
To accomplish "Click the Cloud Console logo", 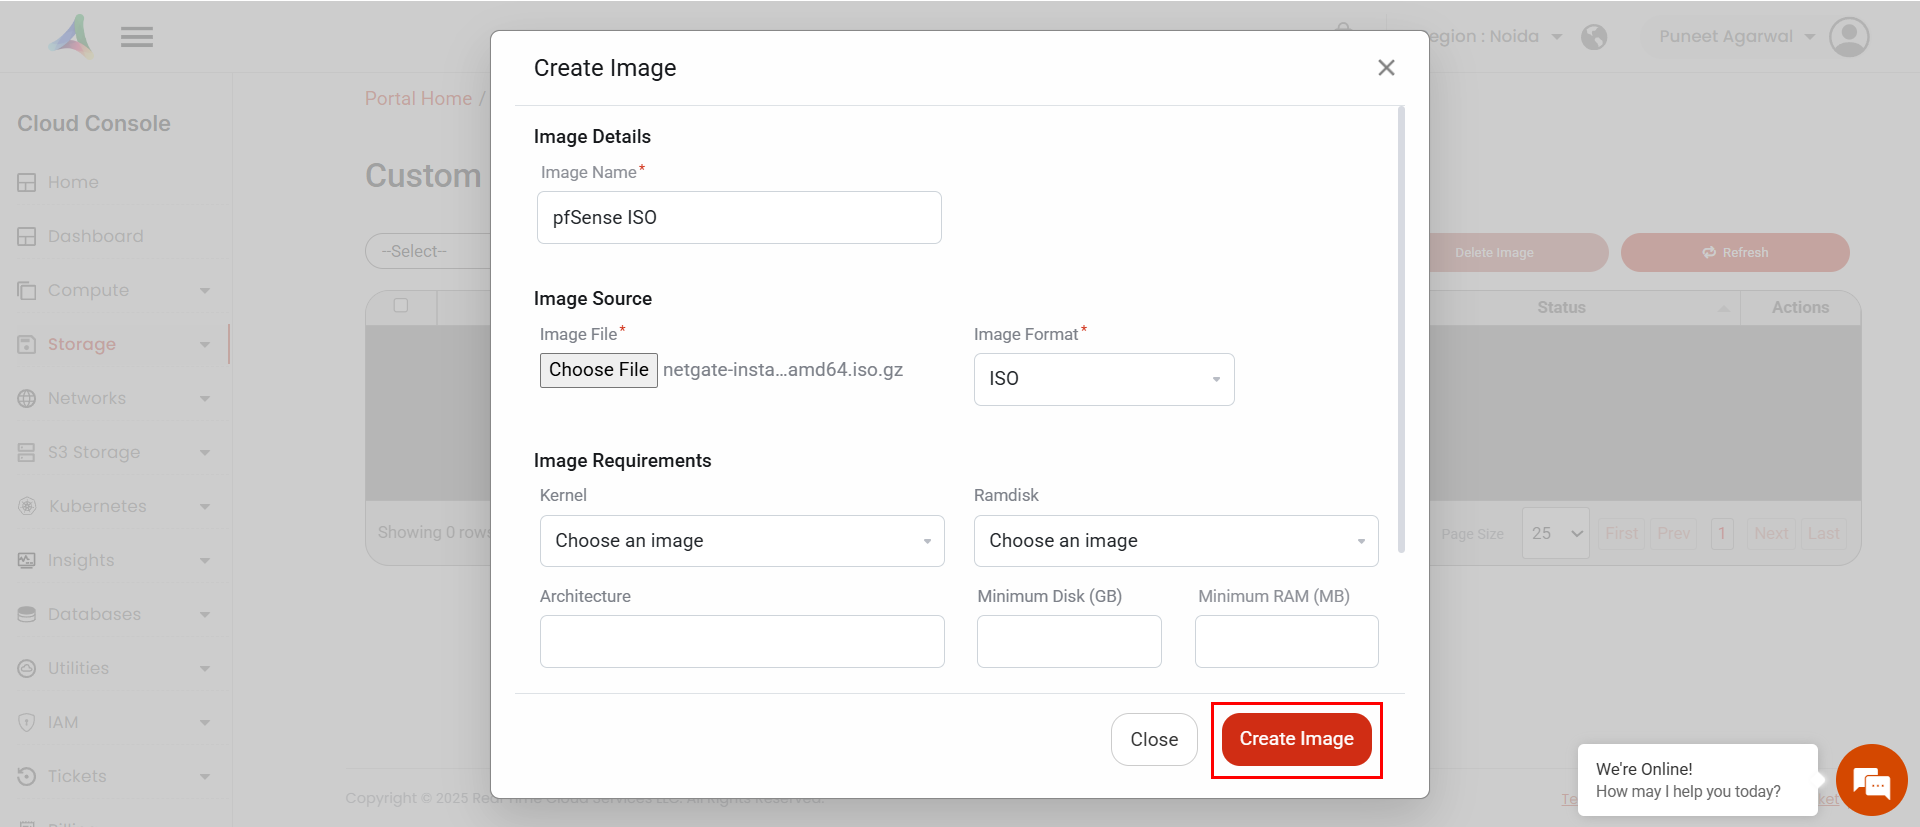I will coord(71,37).
